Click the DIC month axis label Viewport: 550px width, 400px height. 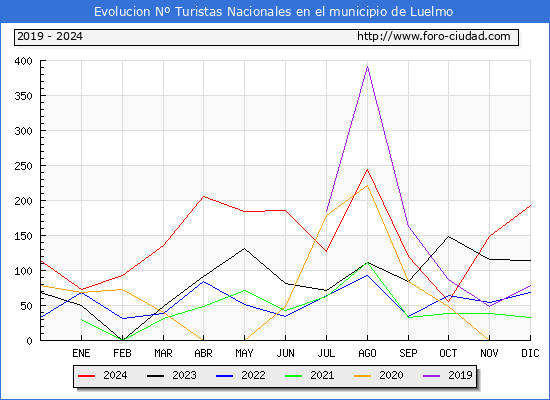pos(530,353)
